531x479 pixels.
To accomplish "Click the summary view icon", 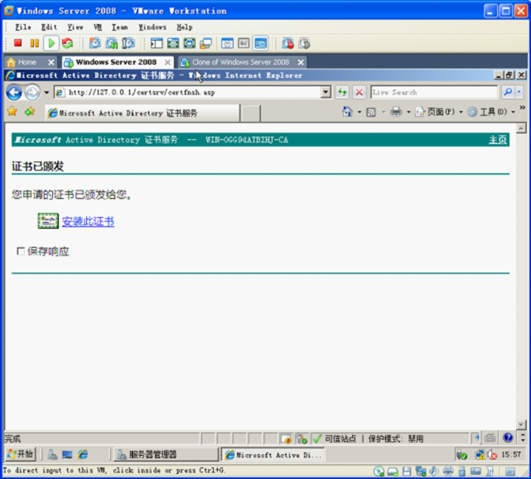I will pyautogui.click(x=227, y=43).
